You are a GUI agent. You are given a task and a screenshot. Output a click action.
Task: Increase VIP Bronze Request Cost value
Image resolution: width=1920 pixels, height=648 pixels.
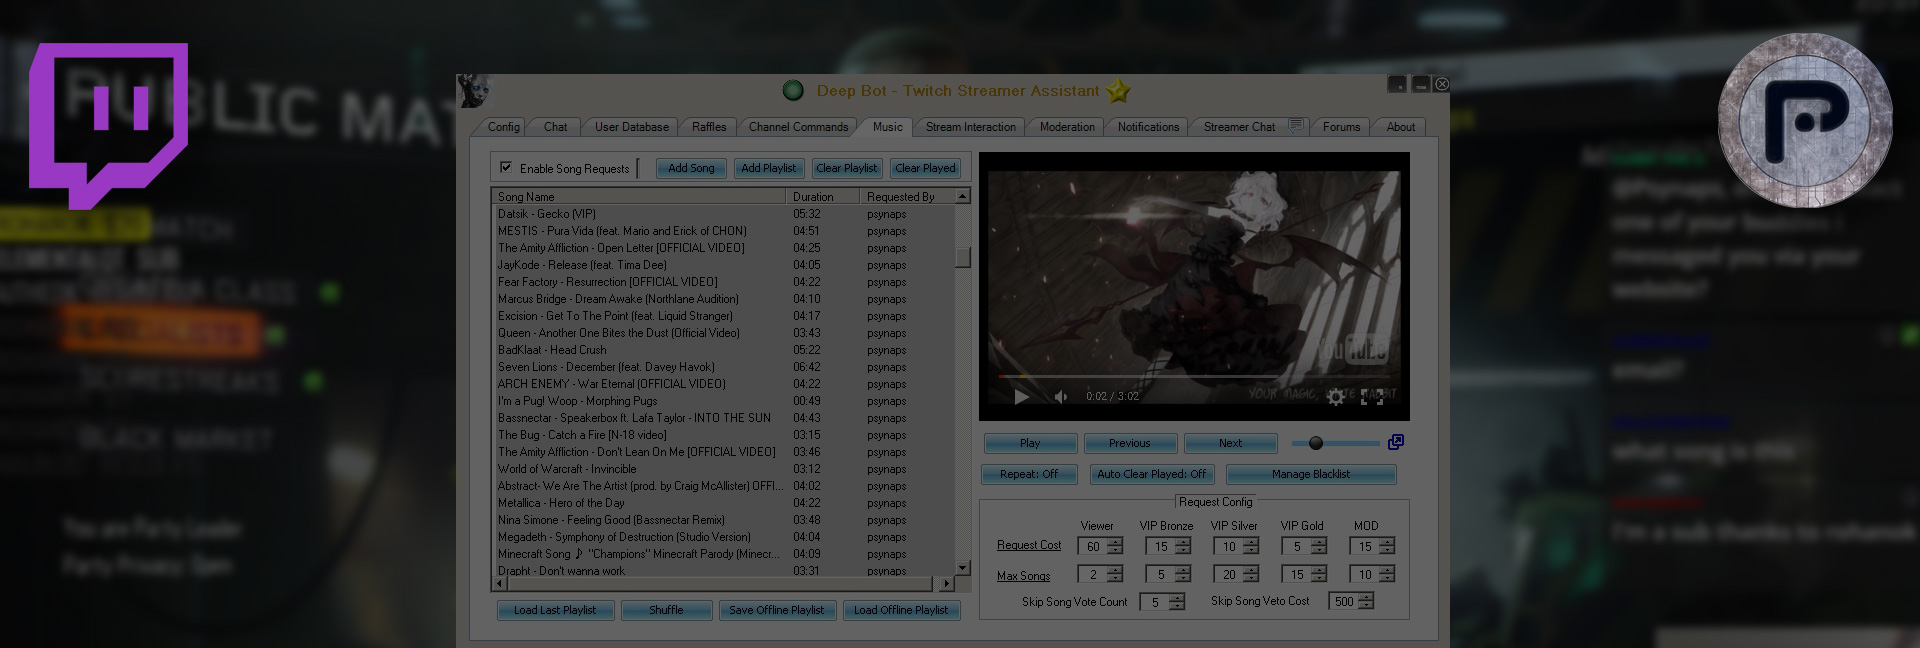(1183, 542)
